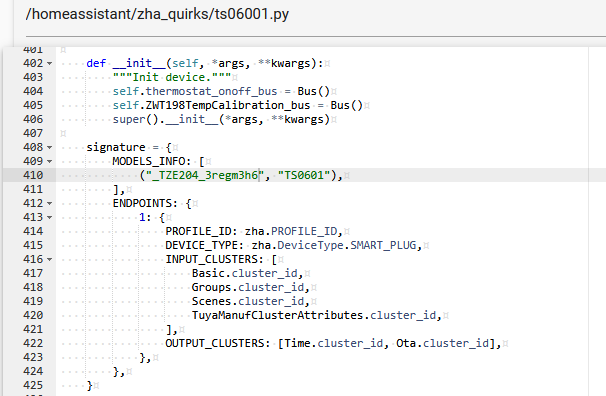This screenshot has width=606, height=396.
Task: Collapse endpoint 1 fold arrow at line 413
Action: coord(49,218)
